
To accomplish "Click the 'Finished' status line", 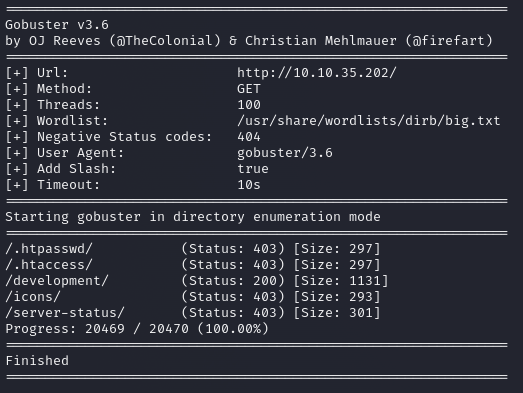I will pyautogui.click(x=37, y=361).
